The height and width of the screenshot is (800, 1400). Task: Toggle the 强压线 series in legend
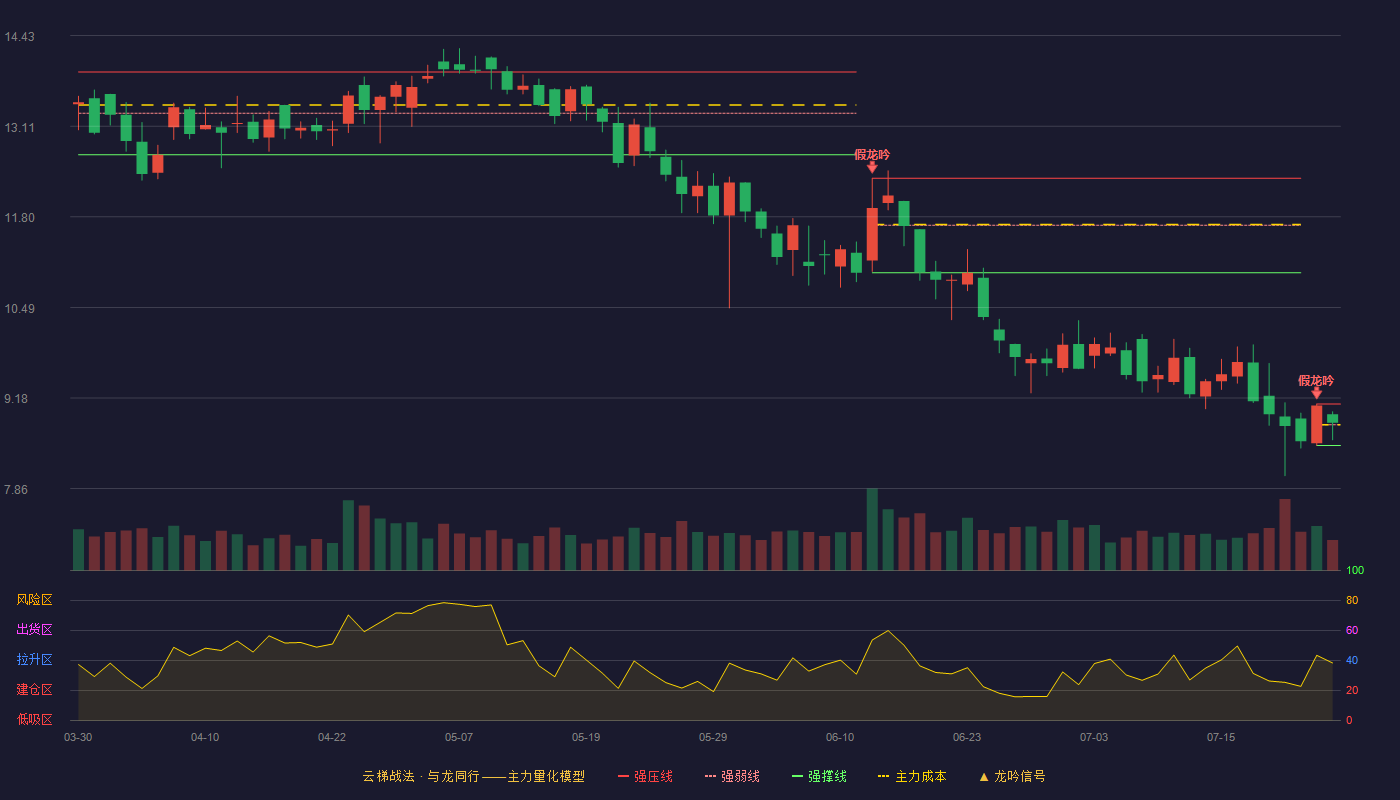click(645, 776)
